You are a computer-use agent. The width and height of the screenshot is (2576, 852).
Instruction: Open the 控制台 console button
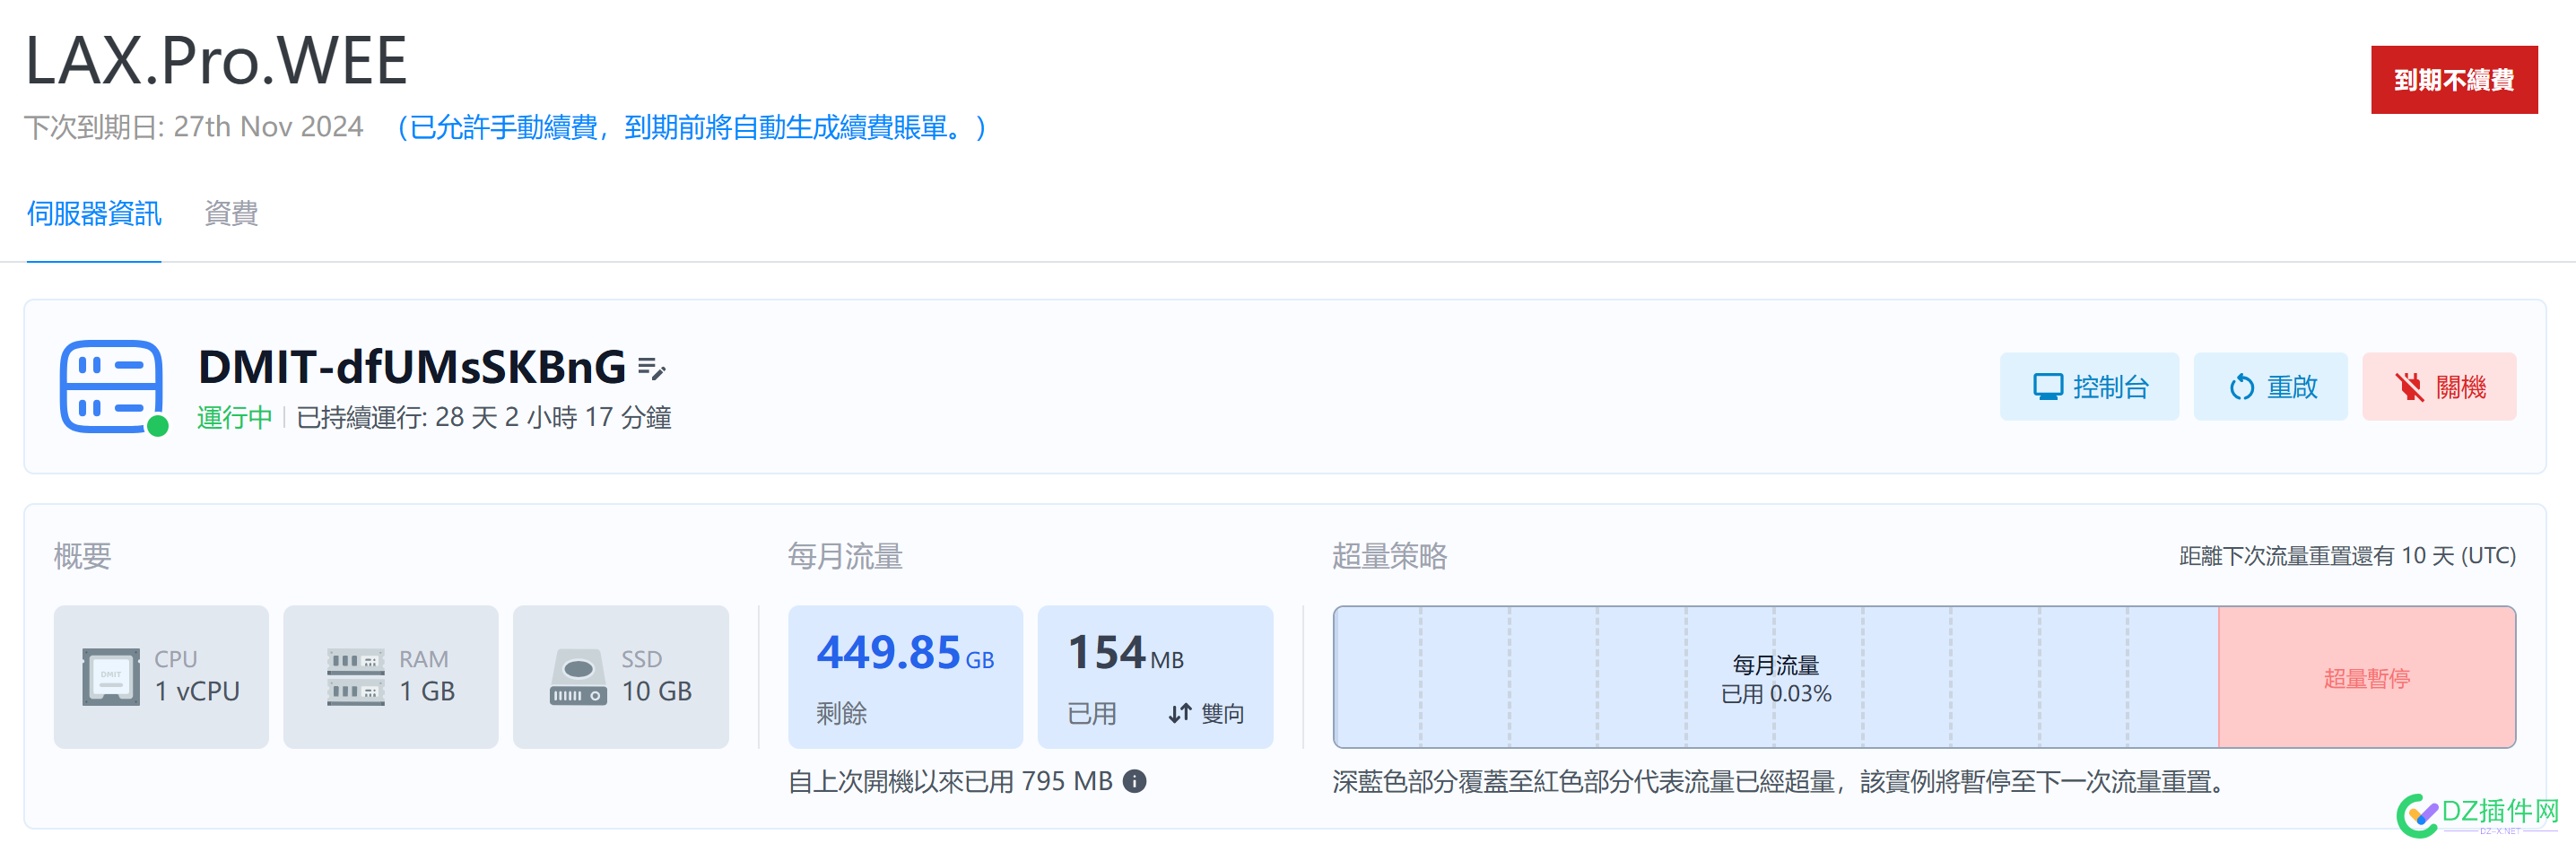coord(2089,387)
